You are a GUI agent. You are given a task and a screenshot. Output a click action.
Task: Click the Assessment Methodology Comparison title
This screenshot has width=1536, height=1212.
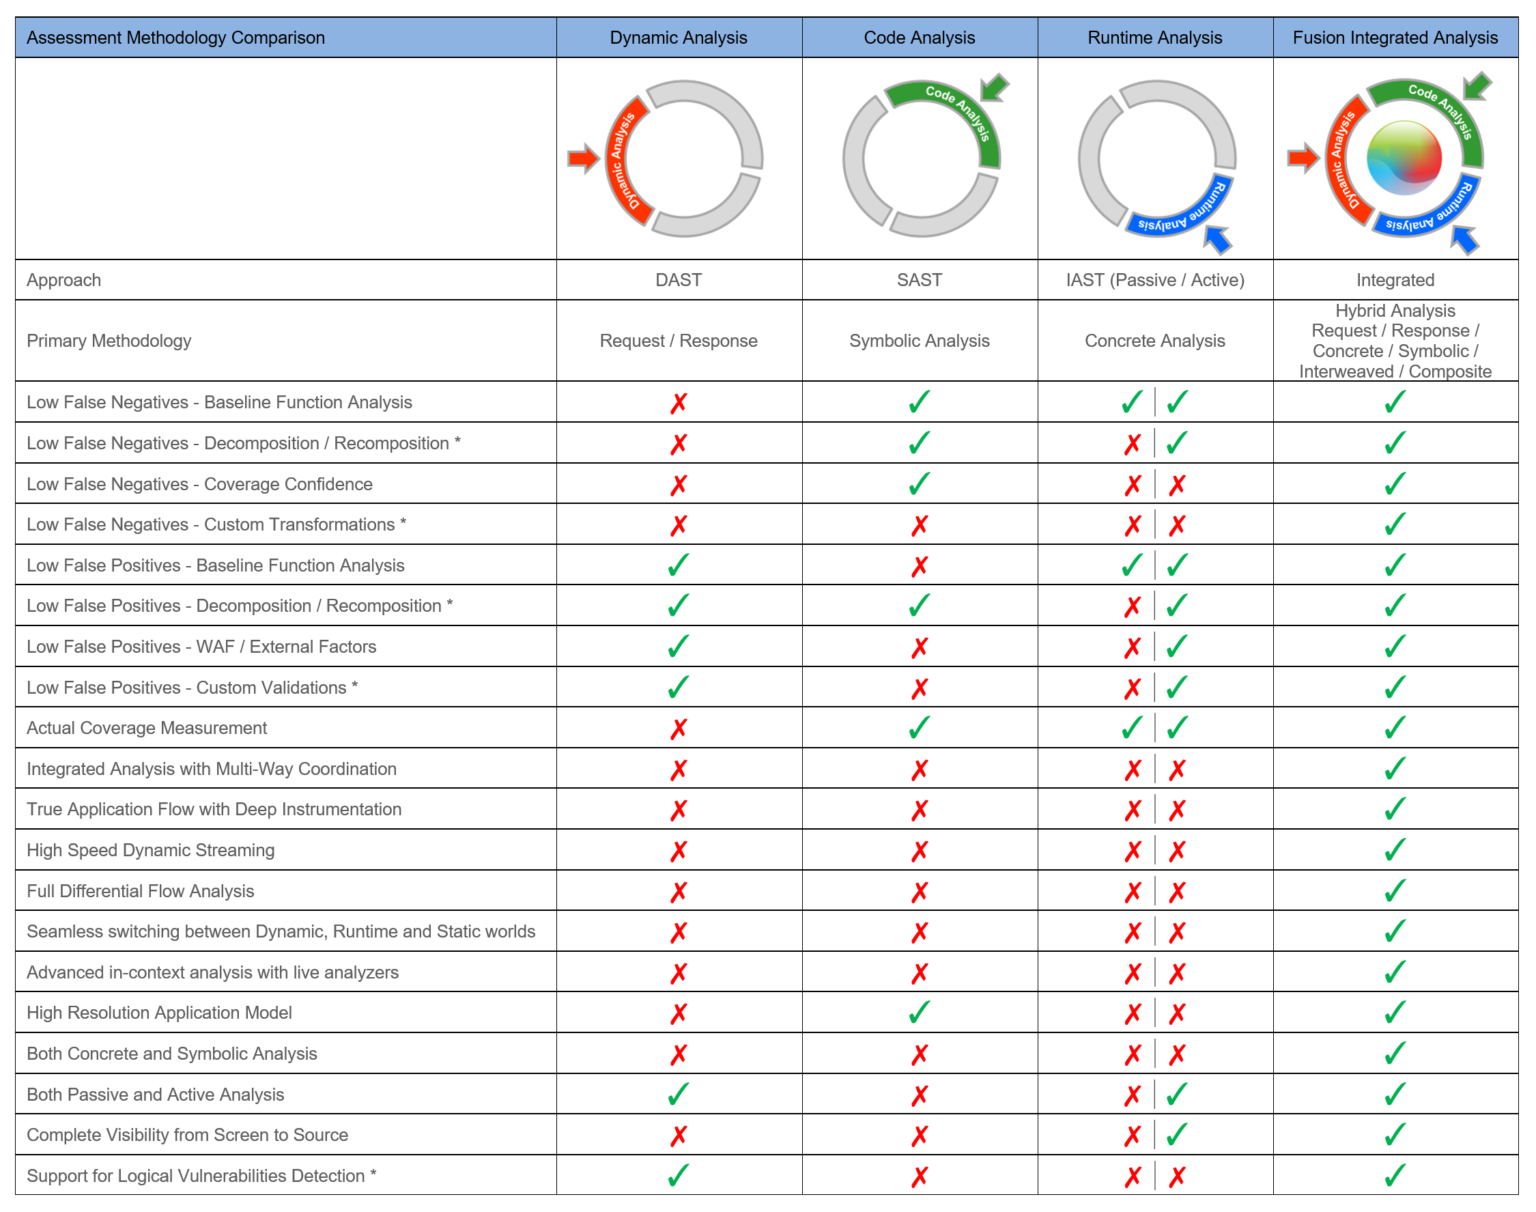click(175, 37)
